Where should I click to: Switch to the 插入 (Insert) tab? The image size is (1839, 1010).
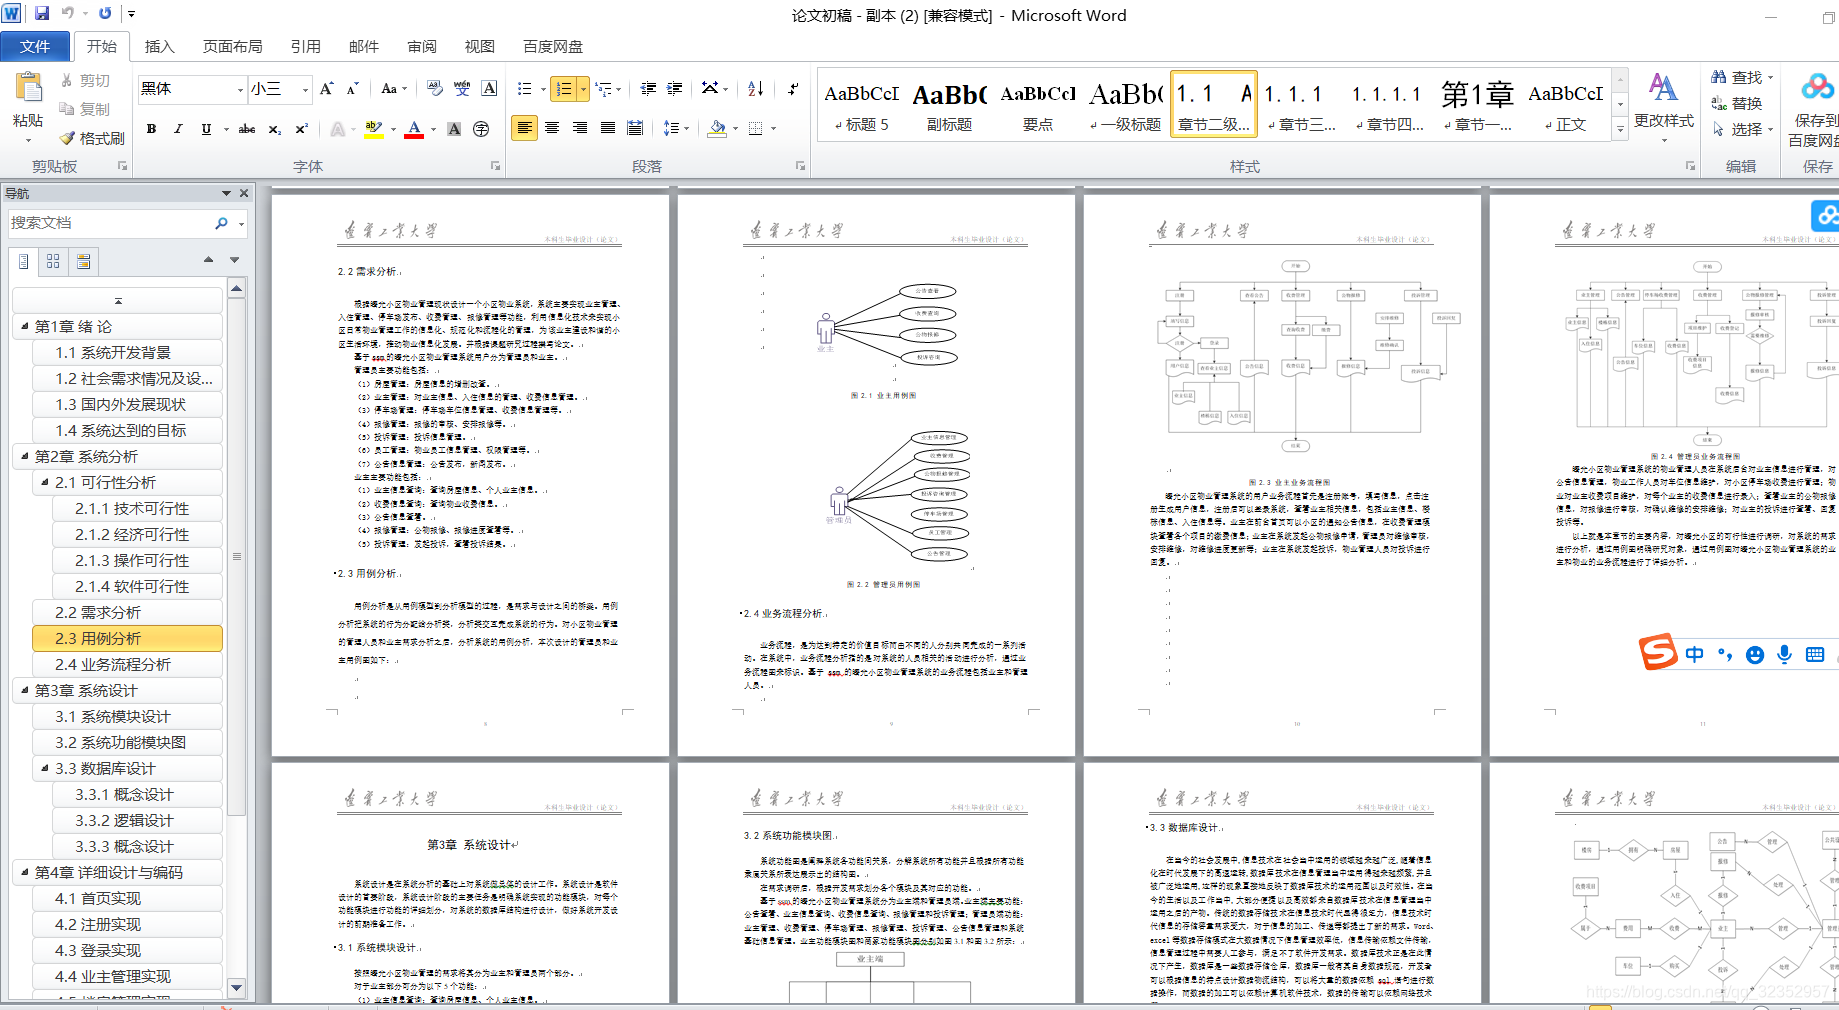point(159,46)
